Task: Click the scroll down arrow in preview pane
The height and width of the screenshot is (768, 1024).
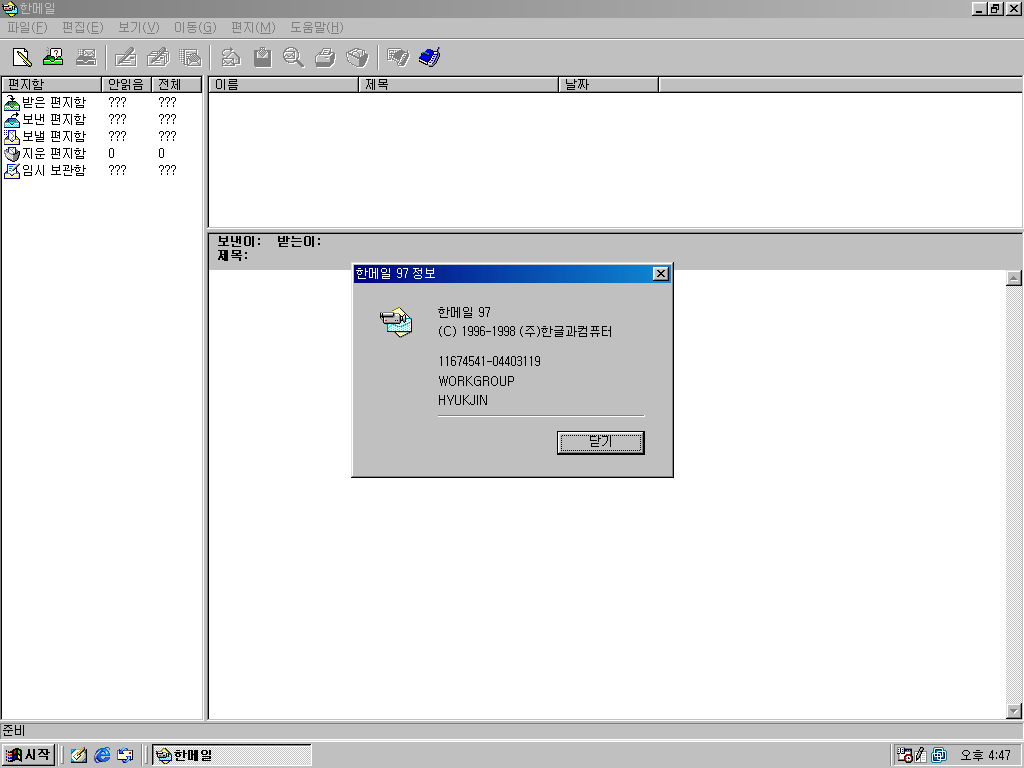Action: tap(1014, 711)
